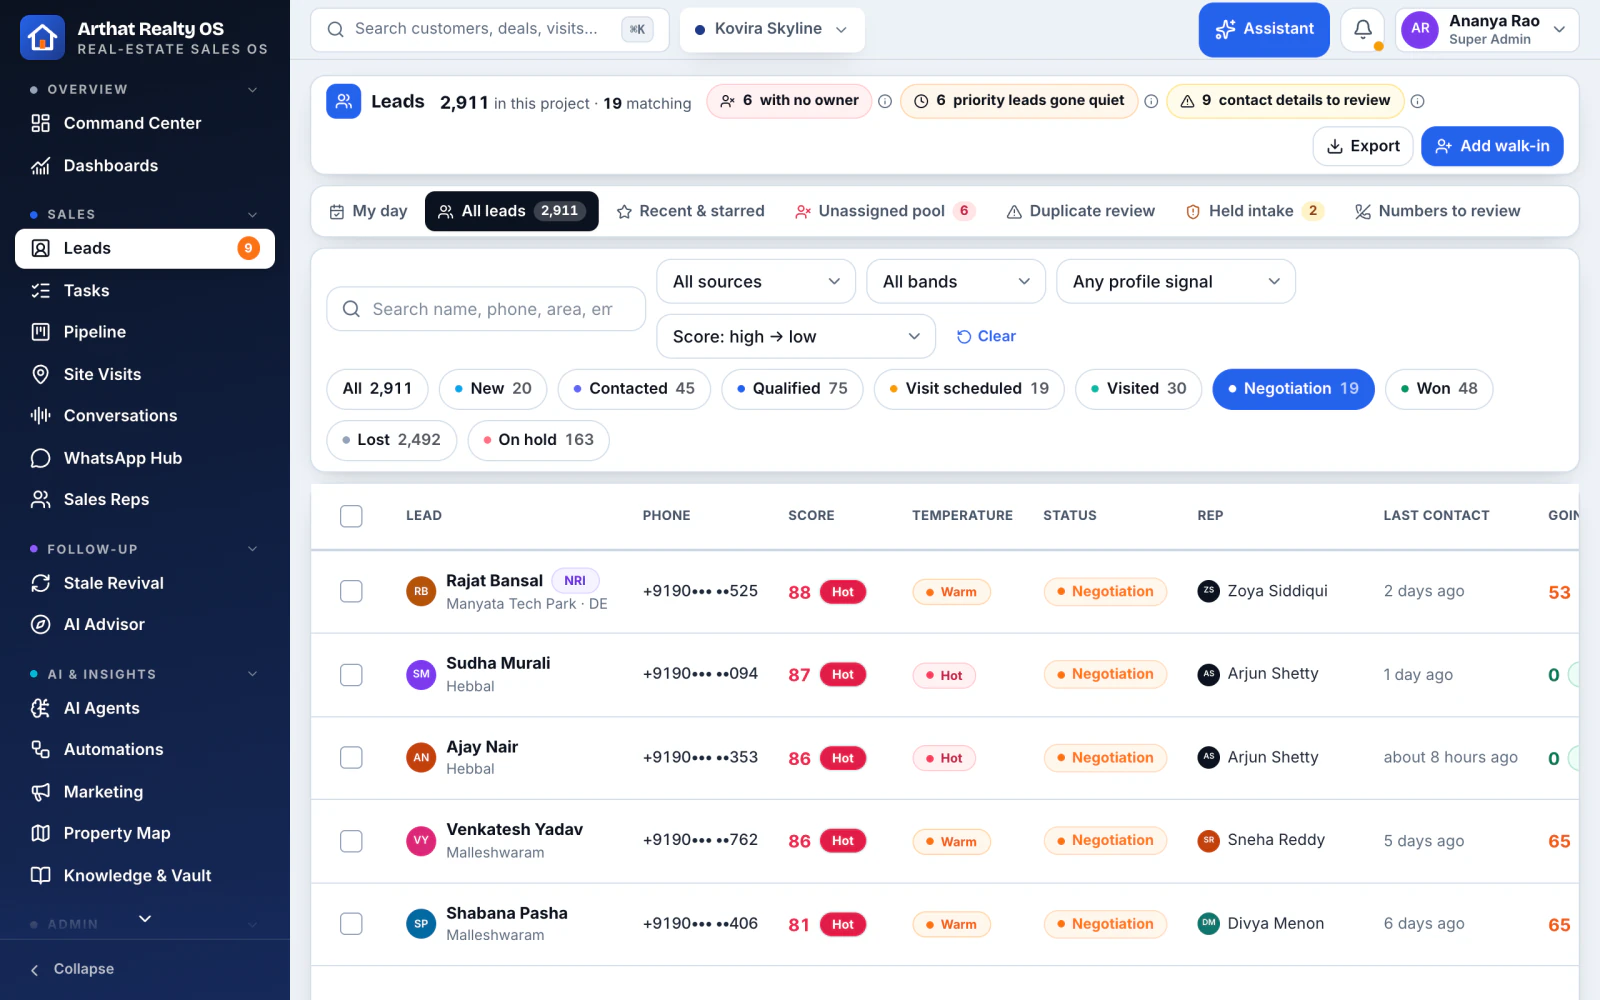Open the Any profile signal dropdown

tap(1176, 282)
